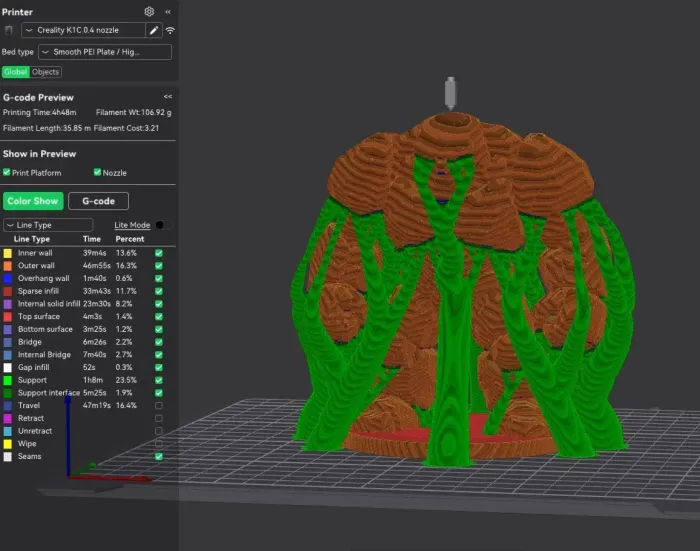Uncheck the Nozzle checkbox
The height and width of the screenshot is (551, 700).
tap(97, 172)
